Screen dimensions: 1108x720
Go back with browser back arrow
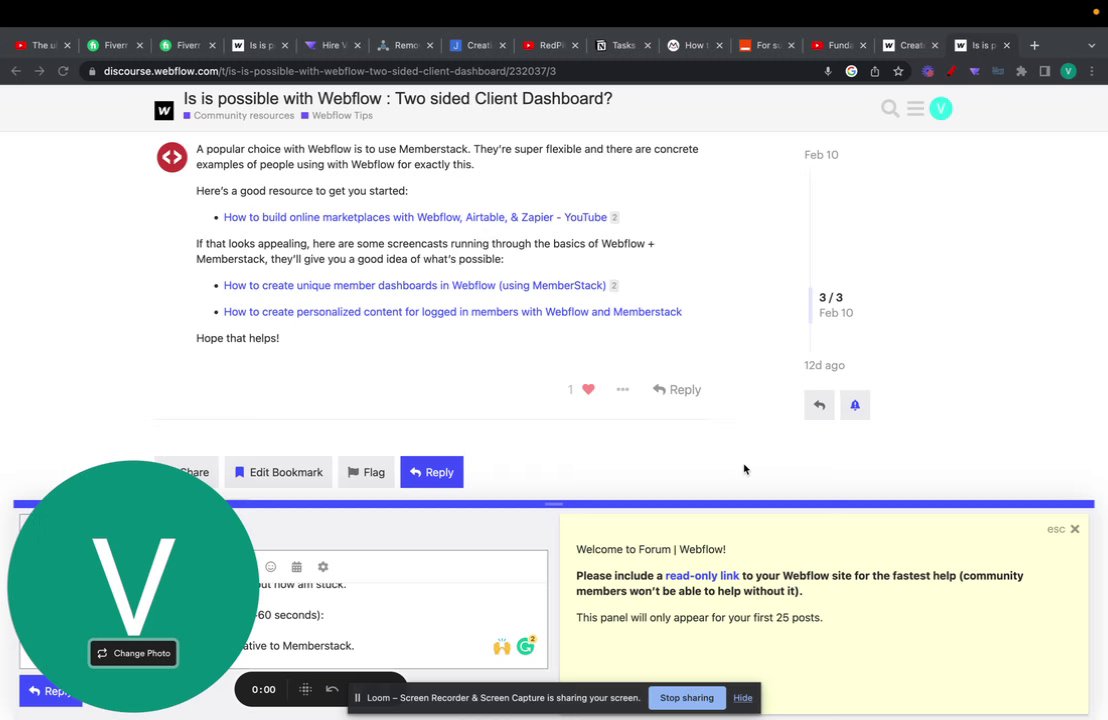point(16,71)
